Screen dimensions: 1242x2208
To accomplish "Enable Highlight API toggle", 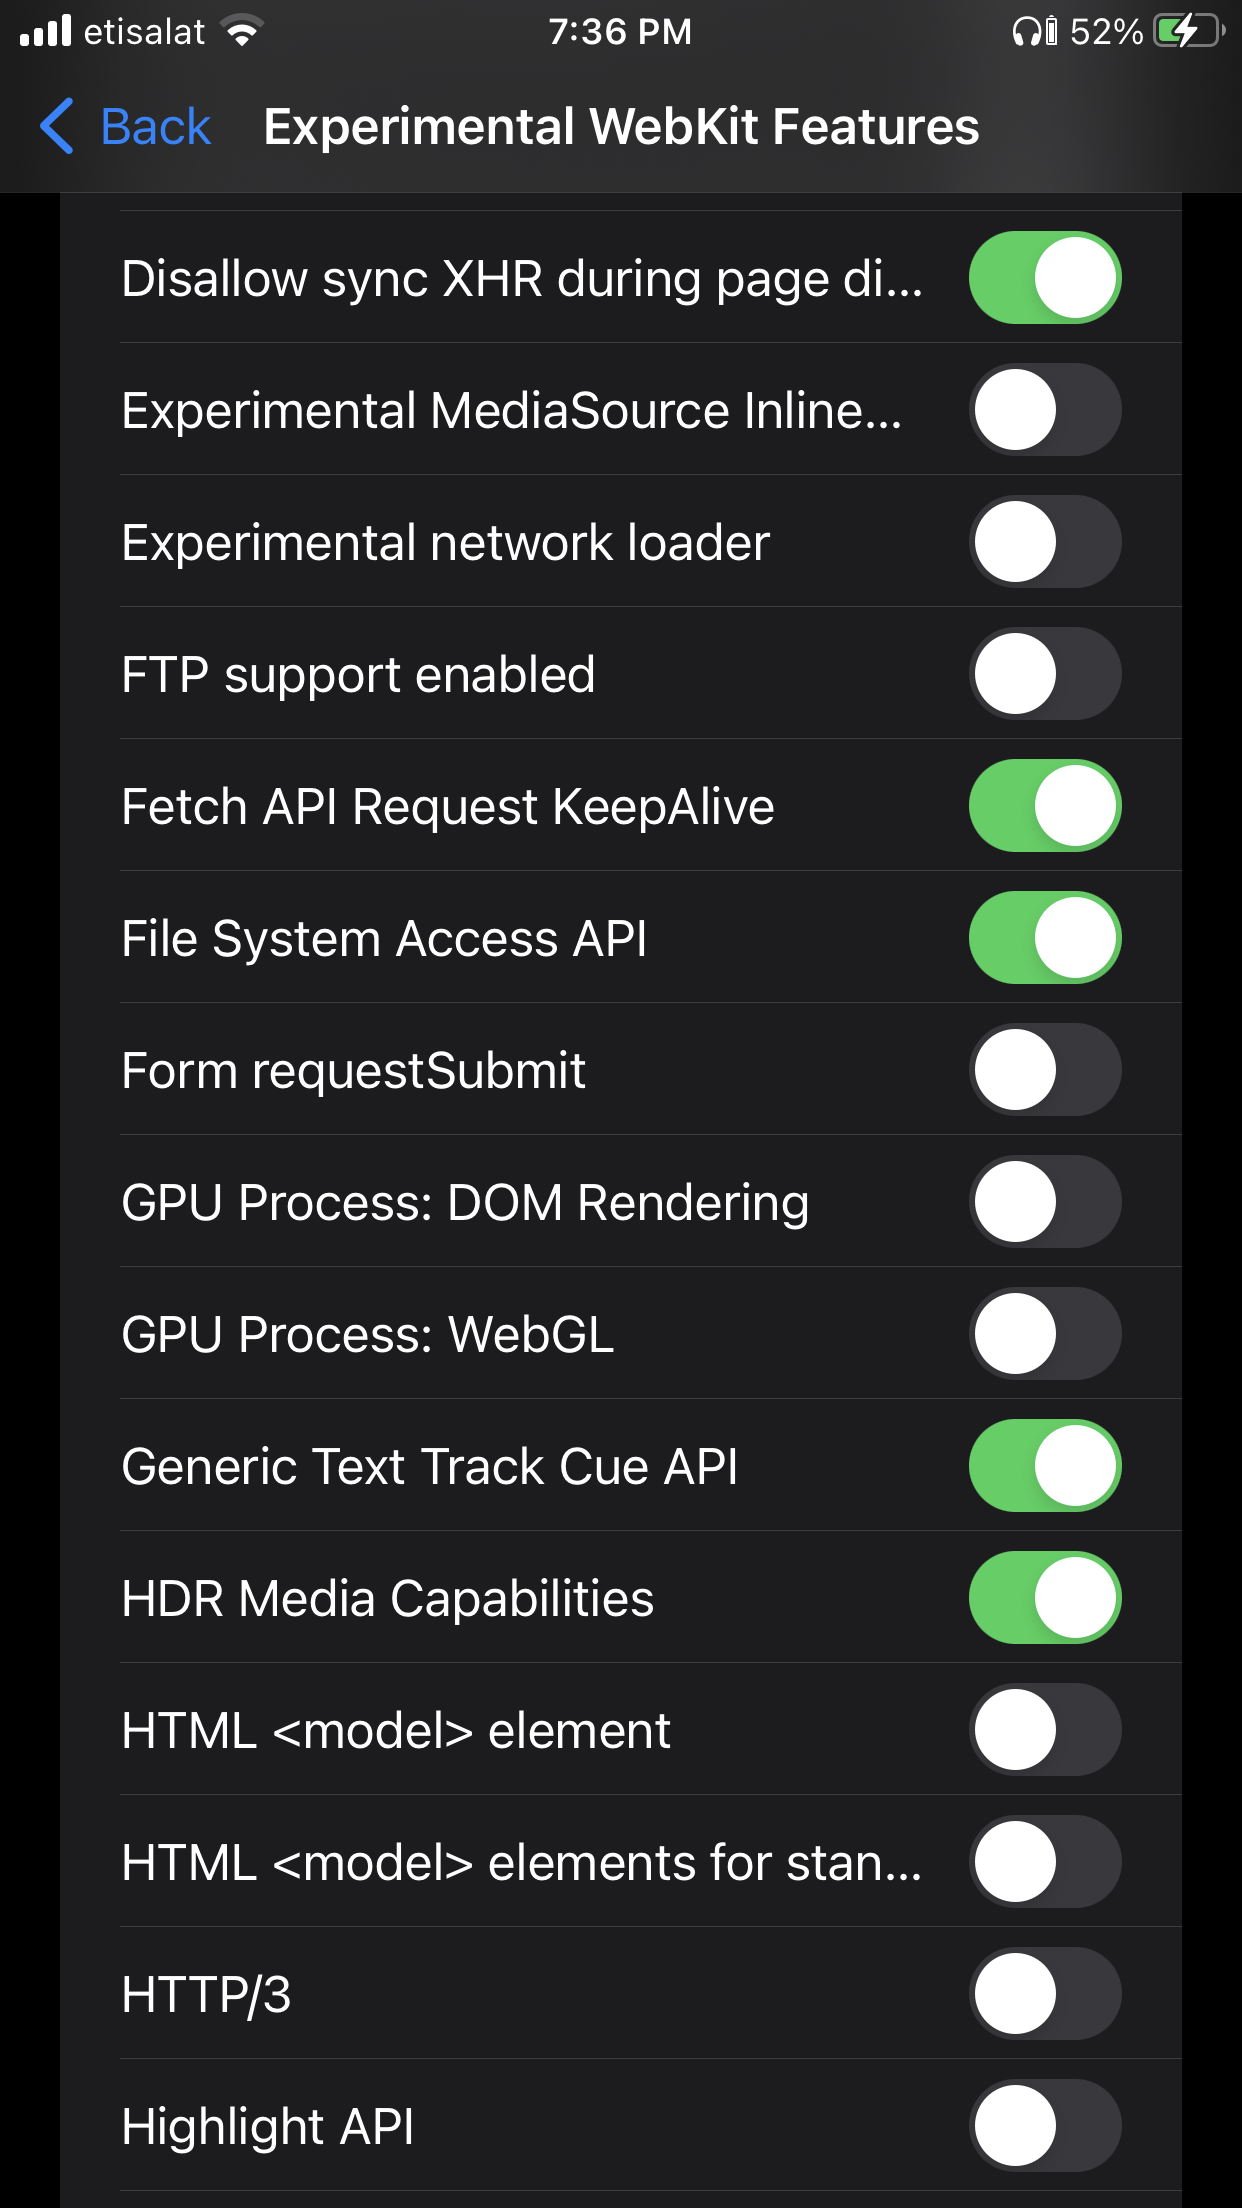I will [x=1044, y=2126].
